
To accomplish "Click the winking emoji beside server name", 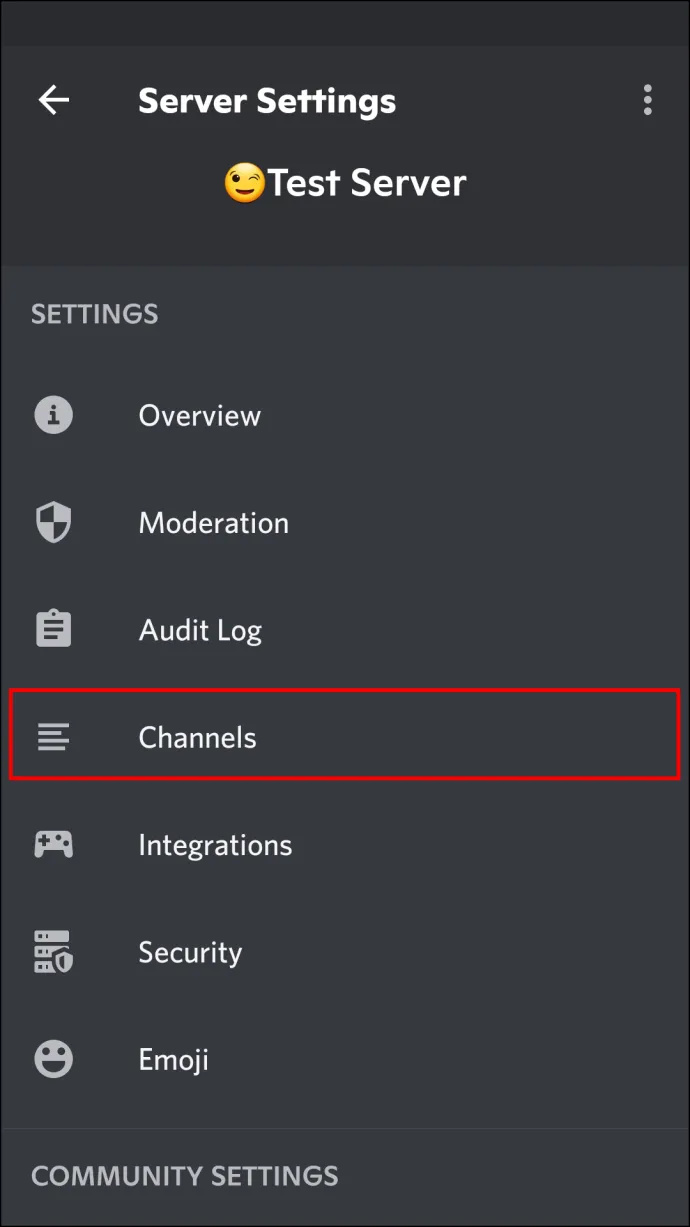I will coord(245,184).
